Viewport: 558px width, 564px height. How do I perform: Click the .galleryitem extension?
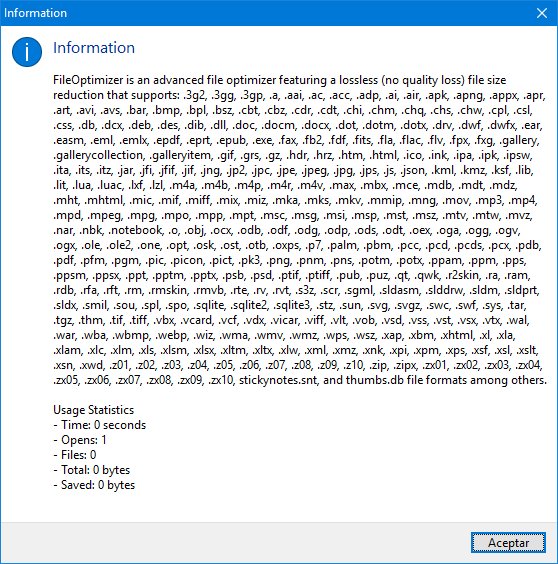pyautogui.click(x=180, y=155)
